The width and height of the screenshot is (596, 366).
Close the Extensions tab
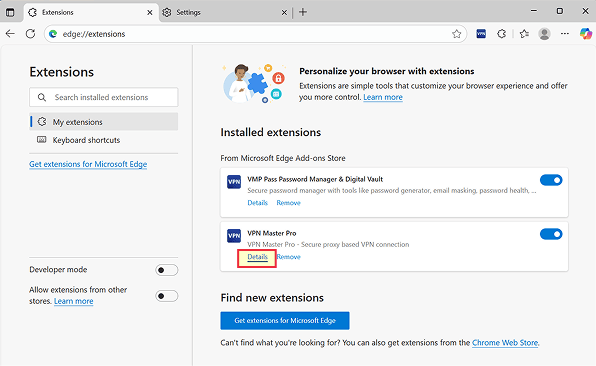click(150, 13)
